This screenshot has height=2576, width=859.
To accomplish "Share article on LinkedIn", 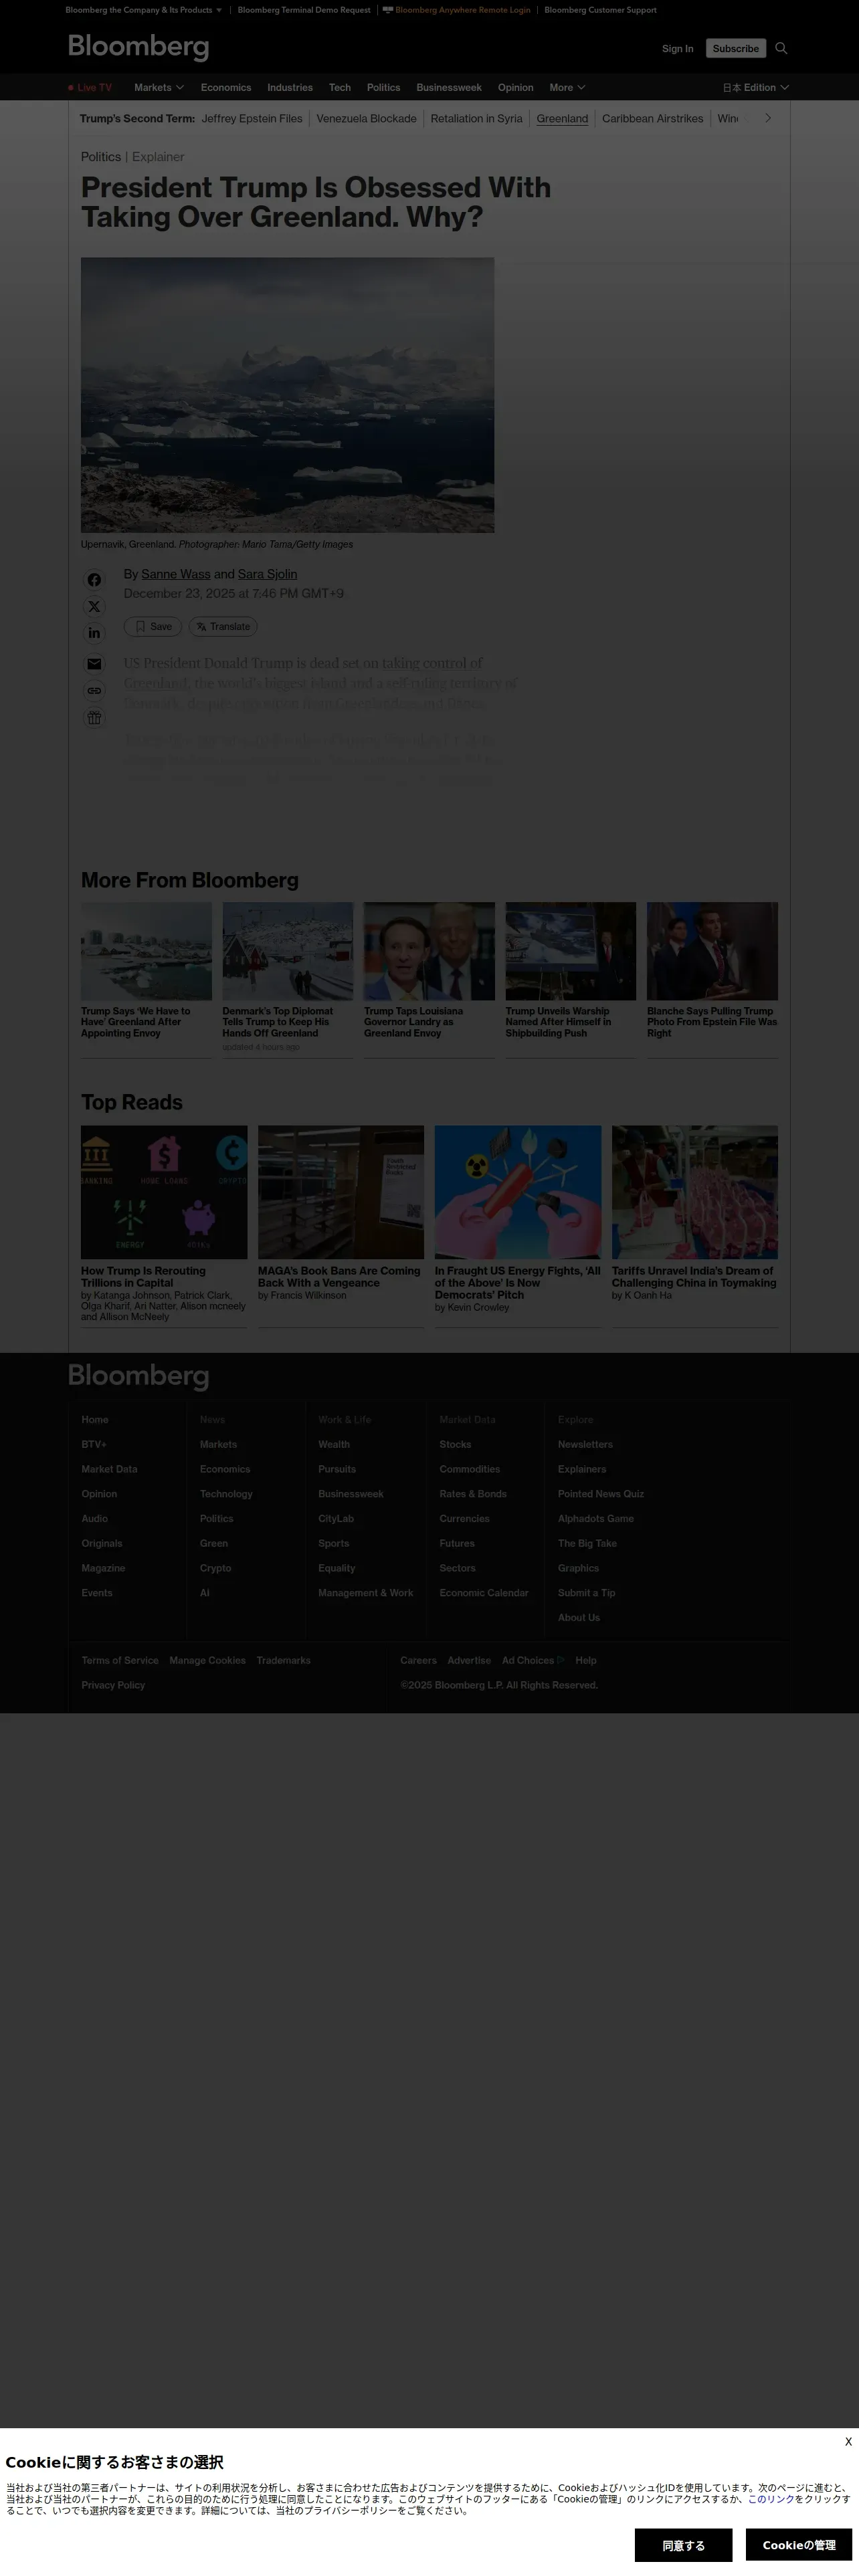I will tap(94, 633).
